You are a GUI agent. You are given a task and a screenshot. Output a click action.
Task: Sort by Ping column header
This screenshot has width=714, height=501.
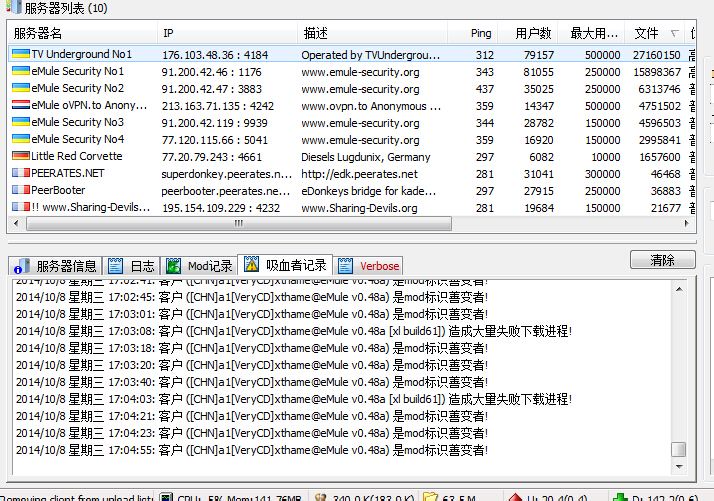point(473,33)
